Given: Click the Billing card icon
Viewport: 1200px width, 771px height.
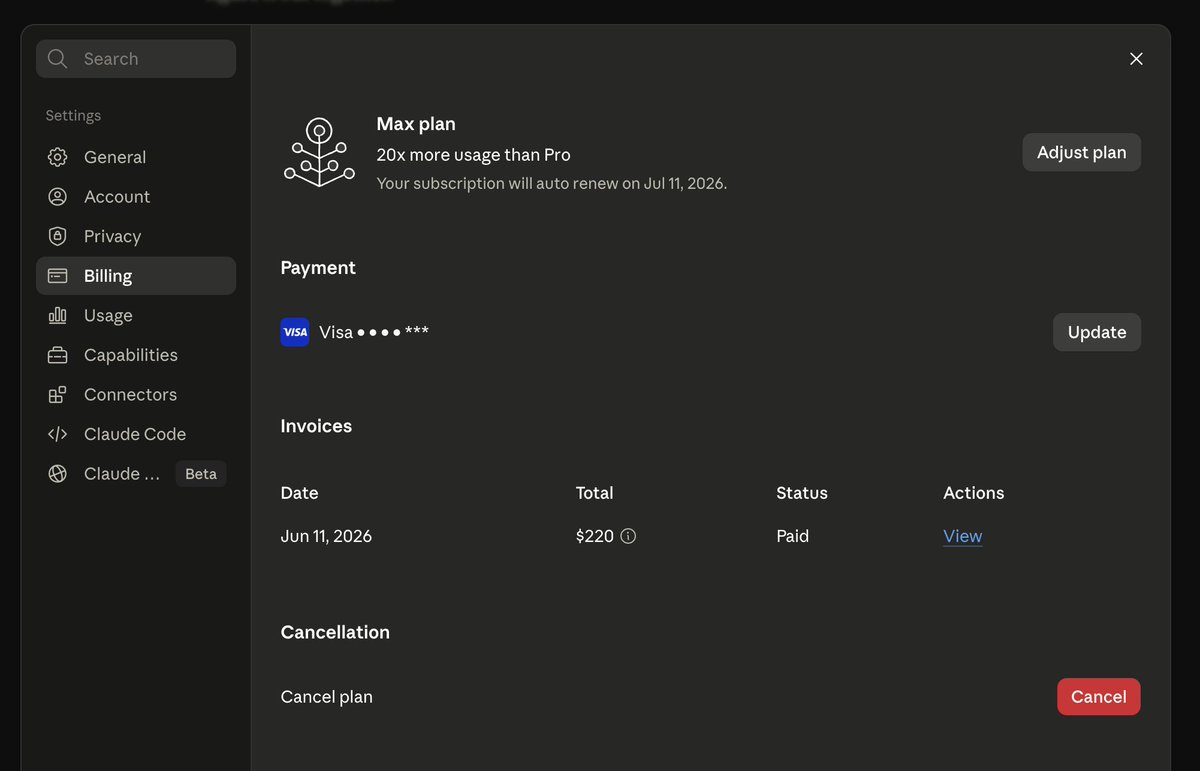Looking at the screenshot, I should tap(58, 276).
